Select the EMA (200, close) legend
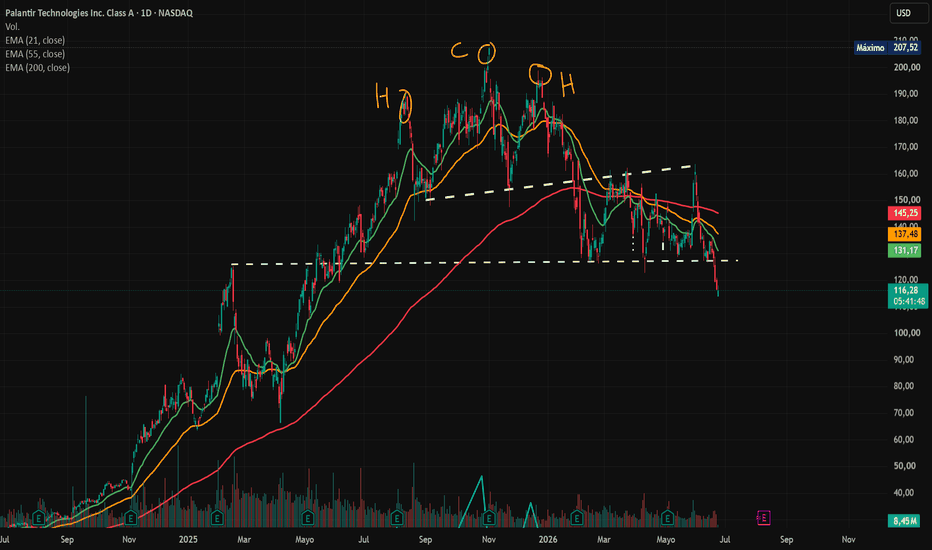The image size is (932, 550). click(x=37, y=68)
